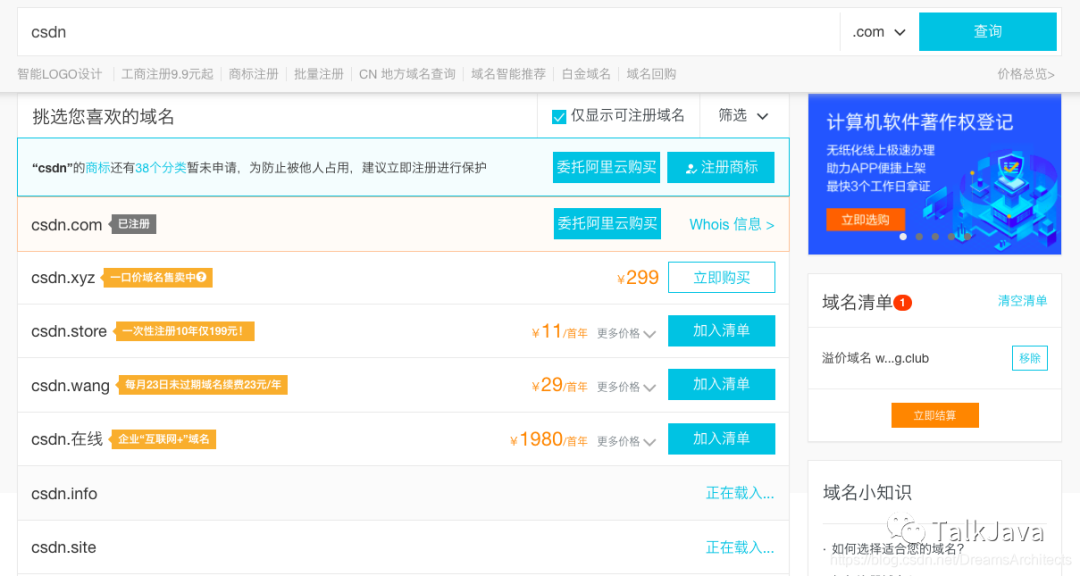Open 价格总览 link

1026,74
